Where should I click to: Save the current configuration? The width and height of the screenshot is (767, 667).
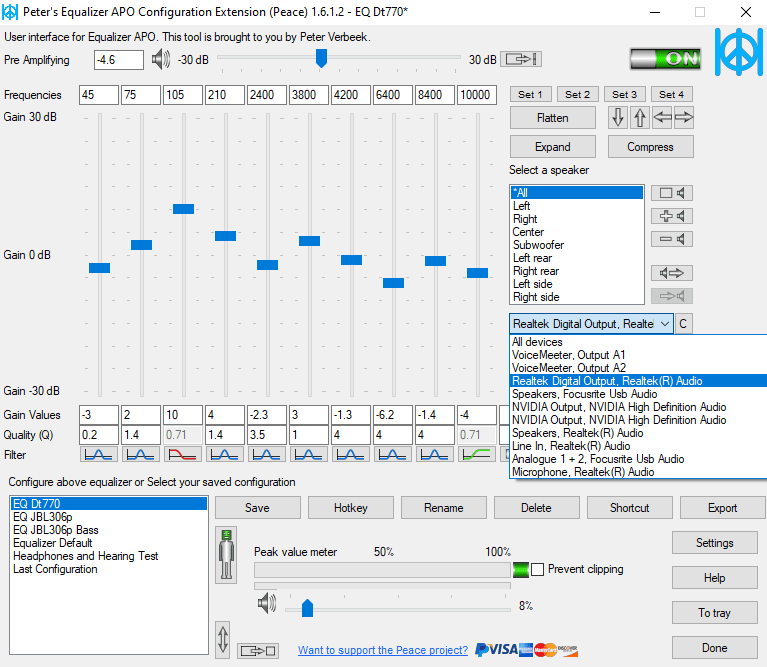(x=257, y=508)
